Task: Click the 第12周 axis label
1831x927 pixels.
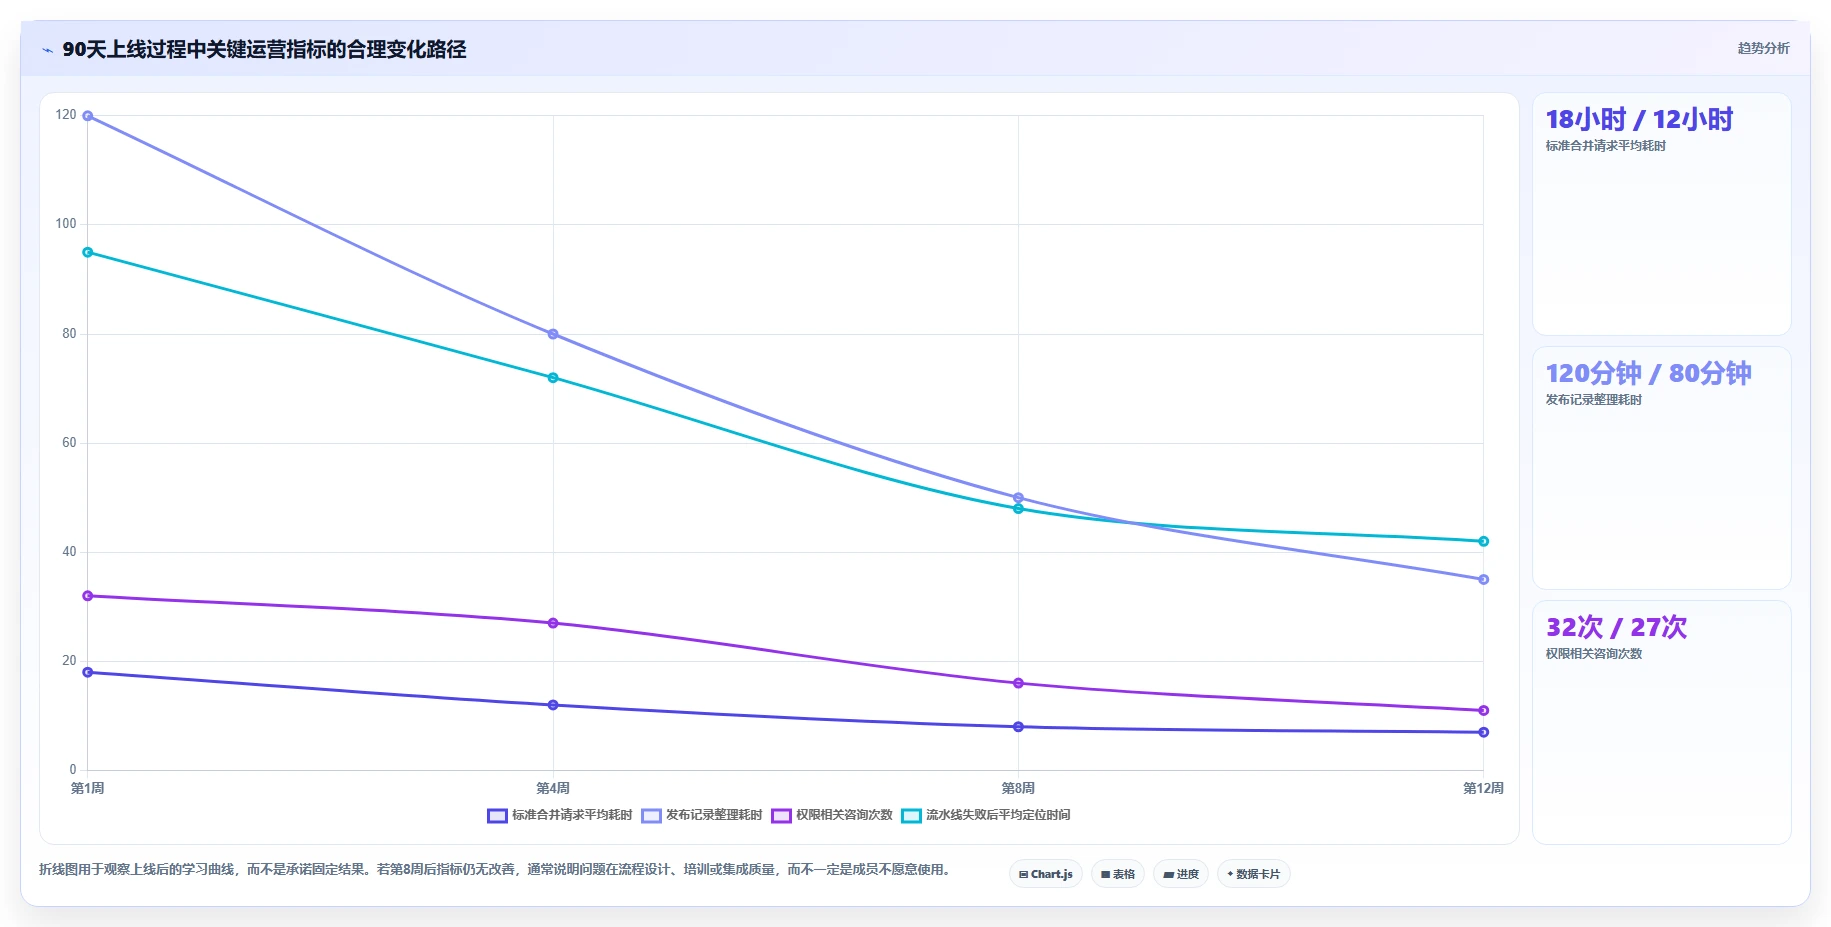Action: point(1483,788)
